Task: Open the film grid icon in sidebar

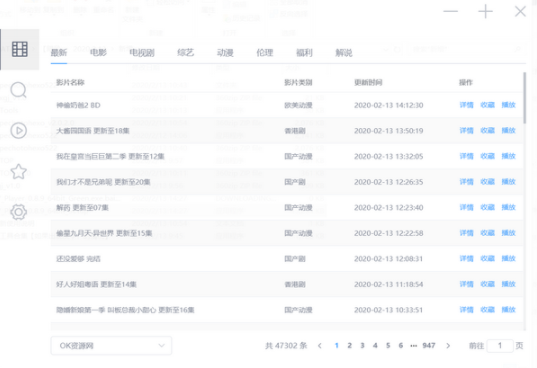Action: pyautogui.click(x=20, y=49)
